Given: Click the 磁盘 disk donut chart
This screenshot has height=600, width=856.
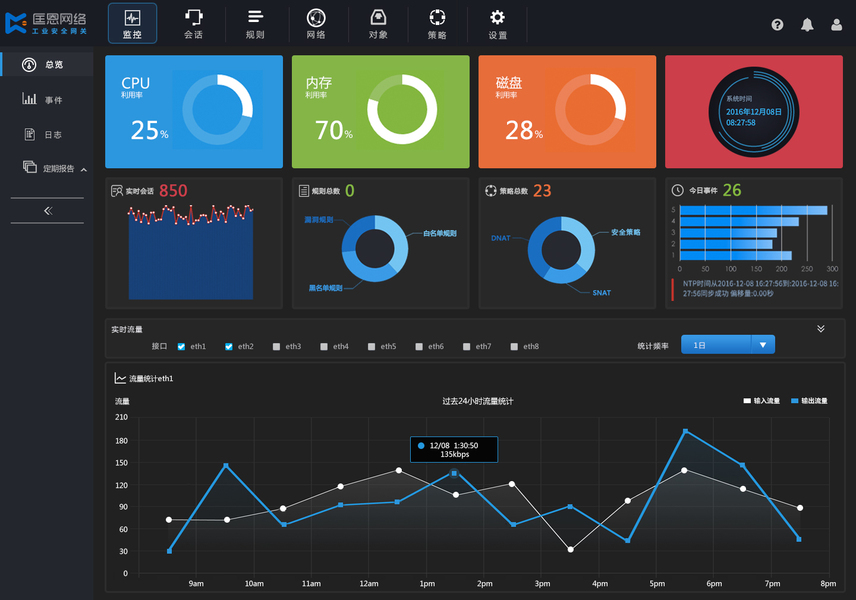Looking at the screenshot, I should pos(591,110).
